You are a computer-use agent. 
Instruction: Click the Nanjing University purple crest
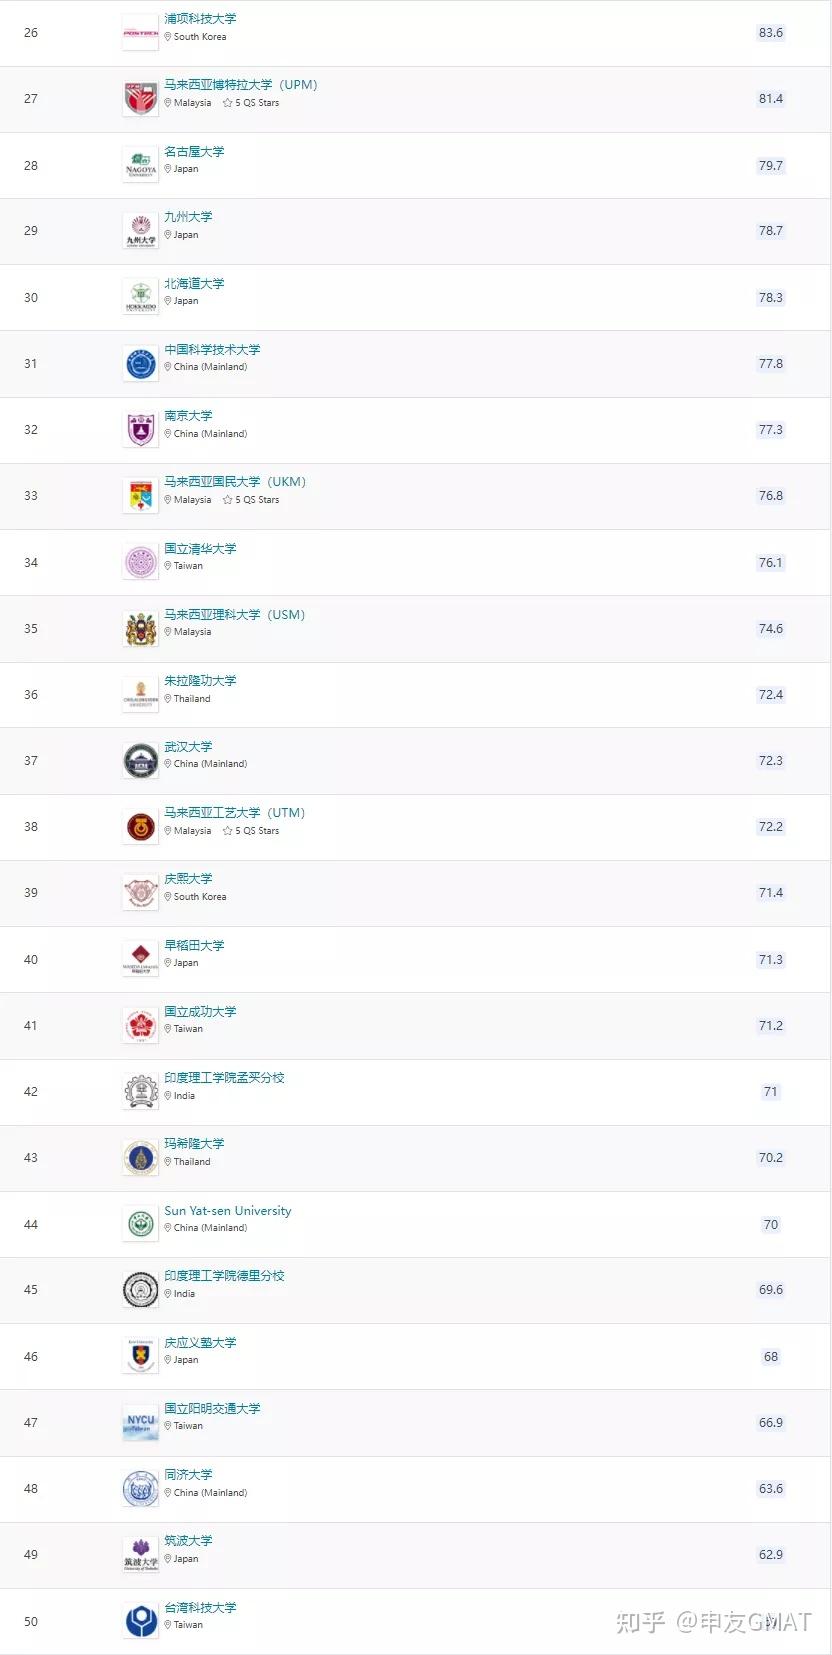(140, 430)
